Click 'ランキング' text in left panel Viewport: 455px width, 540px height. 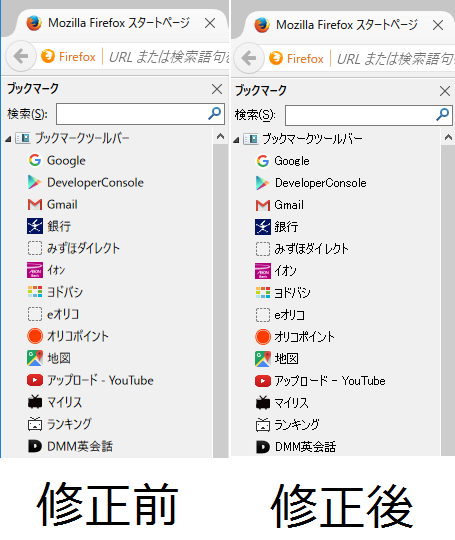tap(69, 424)
